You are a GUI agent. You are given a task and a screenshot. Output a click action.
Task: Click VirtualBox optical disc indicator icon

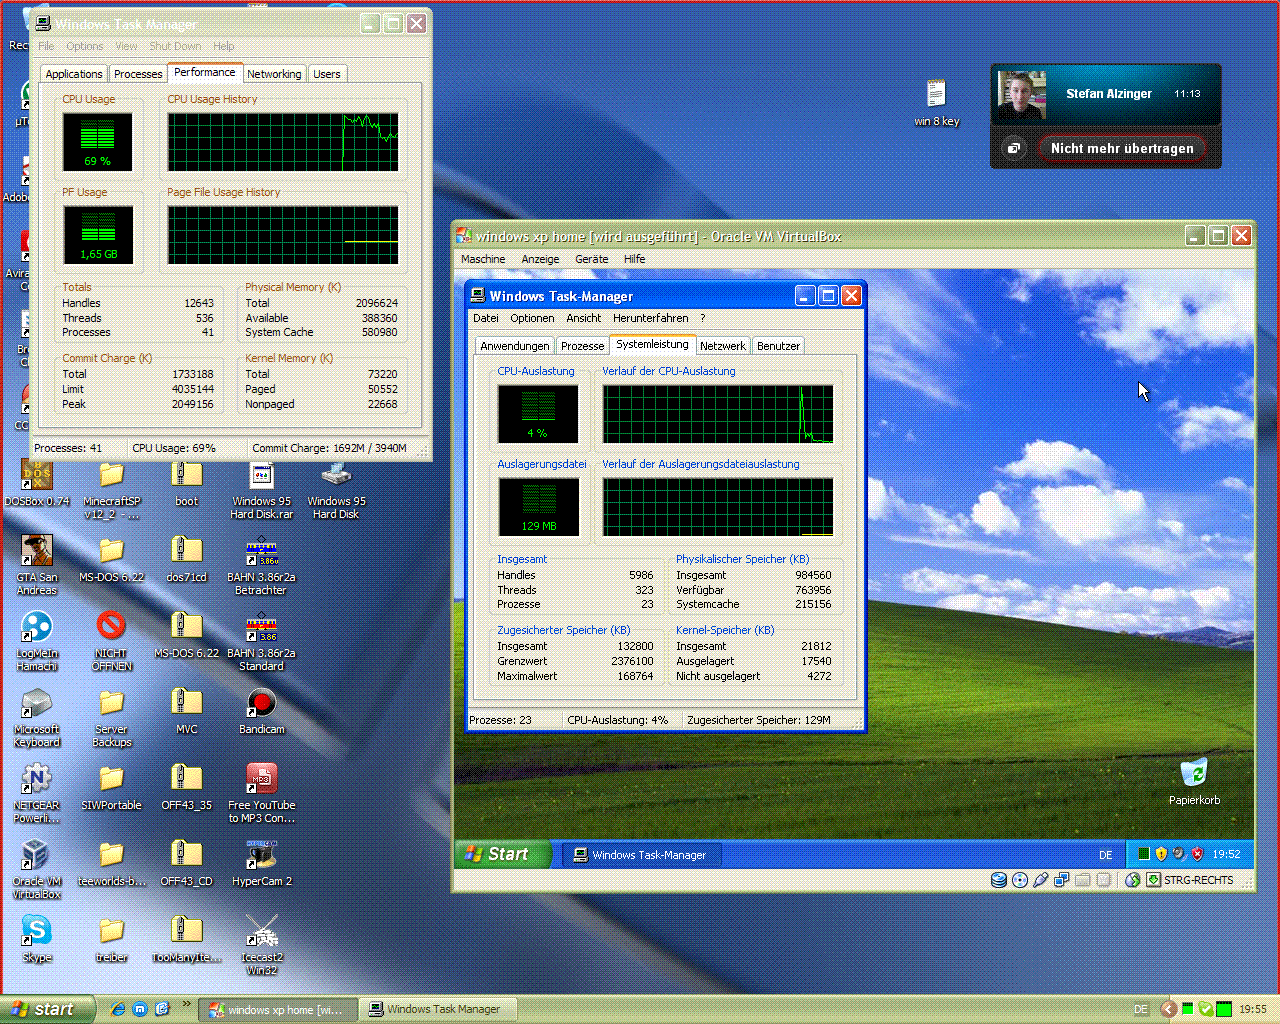coord(1019,880)
